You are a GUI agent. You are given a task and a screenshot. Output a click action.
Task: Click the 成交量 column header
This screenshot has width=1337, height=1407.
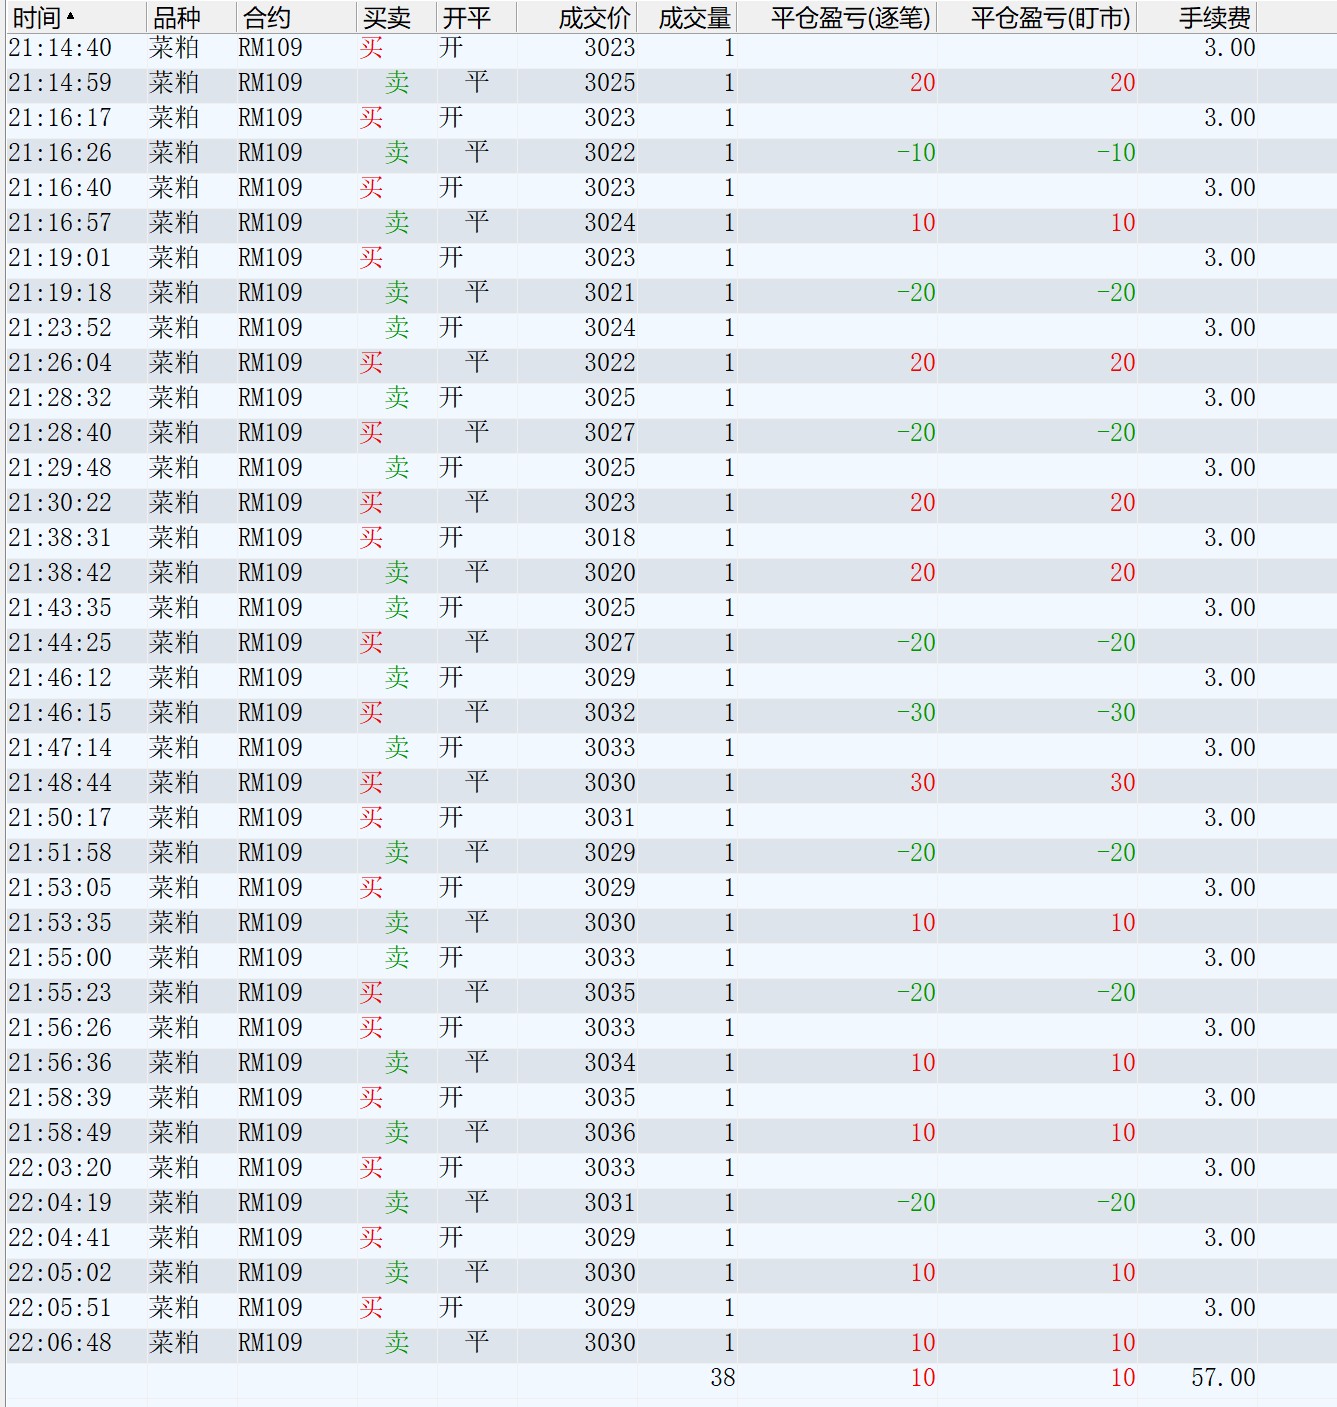[x=687, y=17]
